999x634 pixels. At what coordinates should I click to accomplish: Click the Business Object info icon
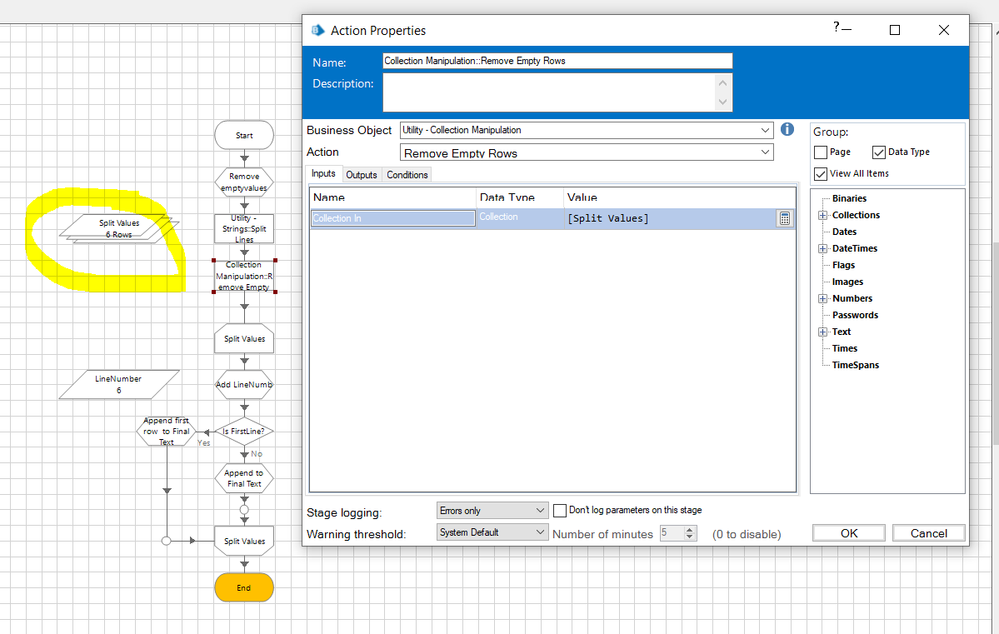(x=787, y=130)
